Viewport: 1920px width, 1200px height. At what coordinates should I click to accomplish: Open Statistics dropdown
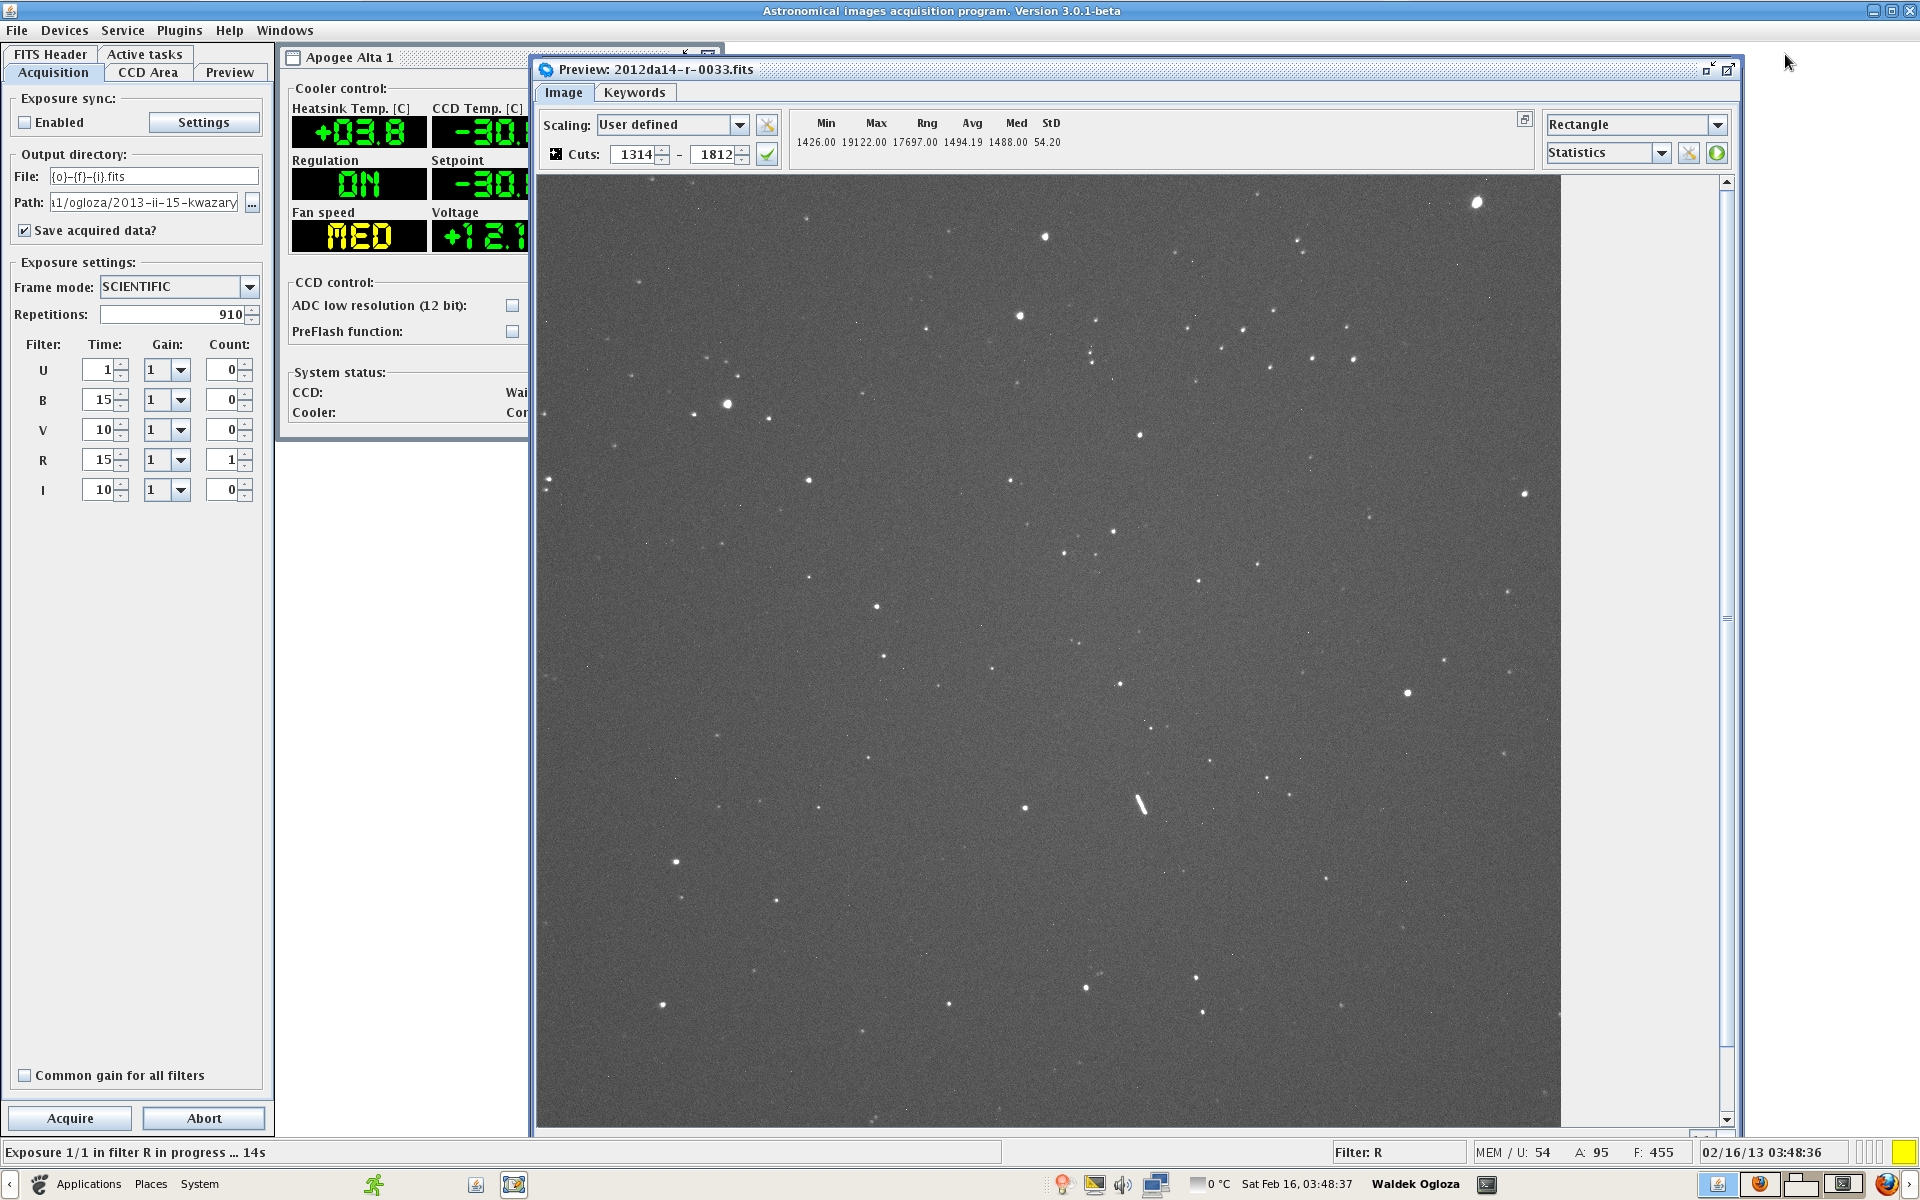pyautogui.click(x=1661, y=153)
